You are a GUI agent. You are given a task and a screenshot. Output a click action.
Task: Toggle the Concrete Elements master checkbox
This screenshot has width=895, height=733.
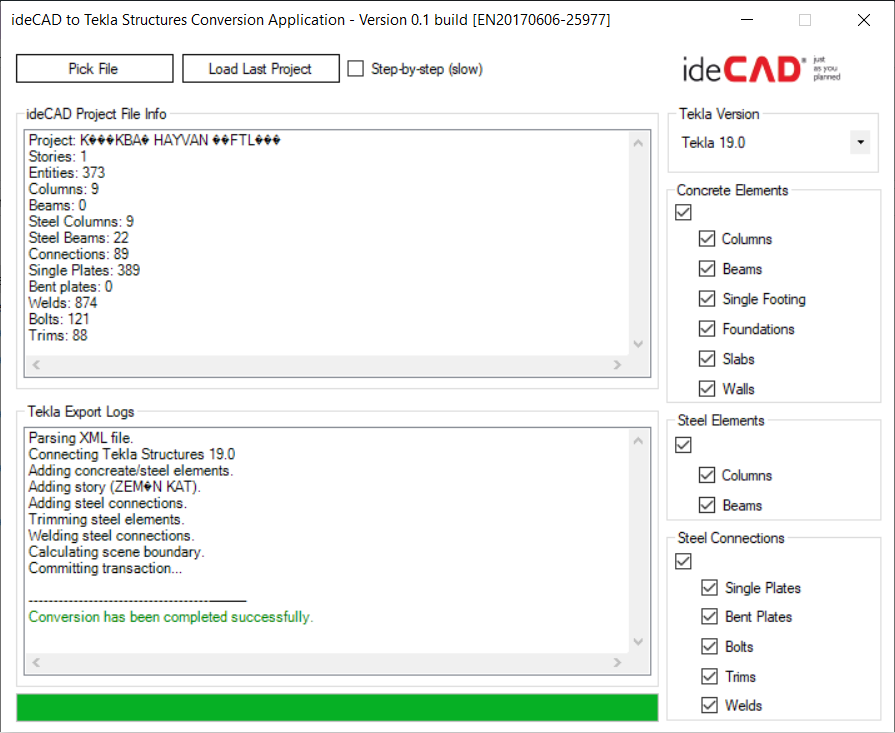[x=683, y=212]
